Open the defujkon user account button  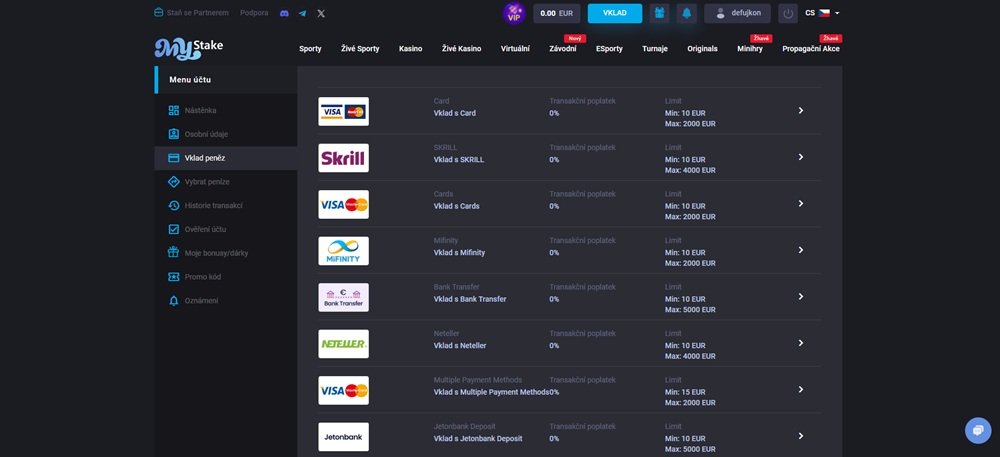tap(737, 13)
